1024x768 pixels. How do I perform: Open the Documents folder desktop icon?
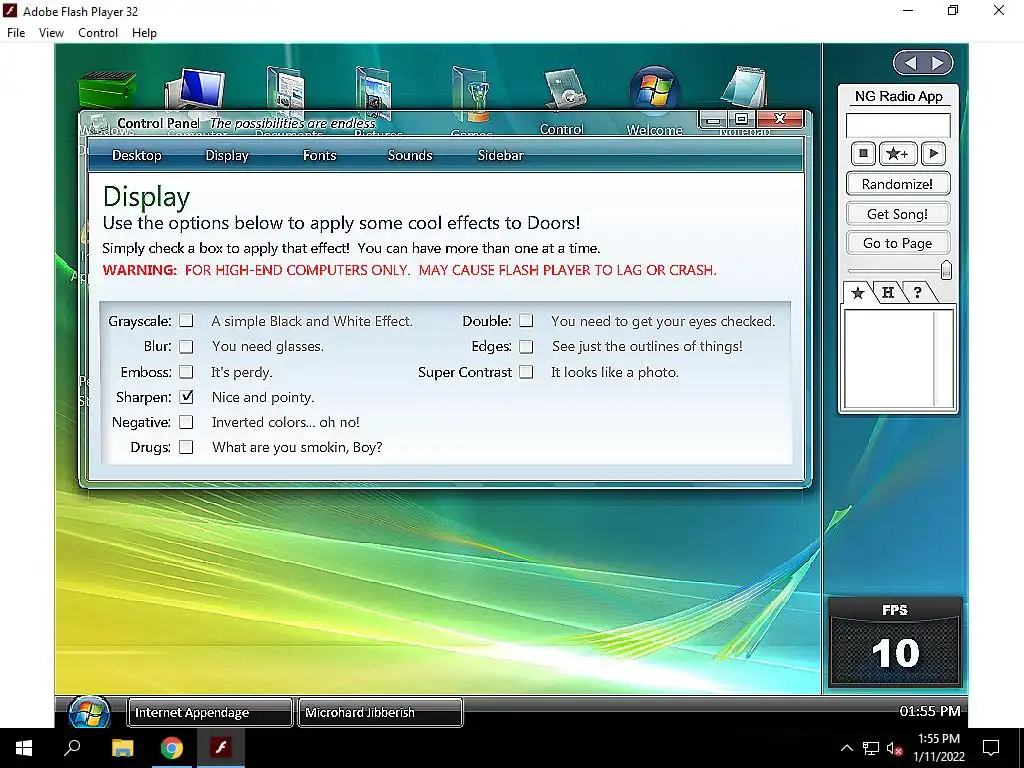[x=286, y=90]
